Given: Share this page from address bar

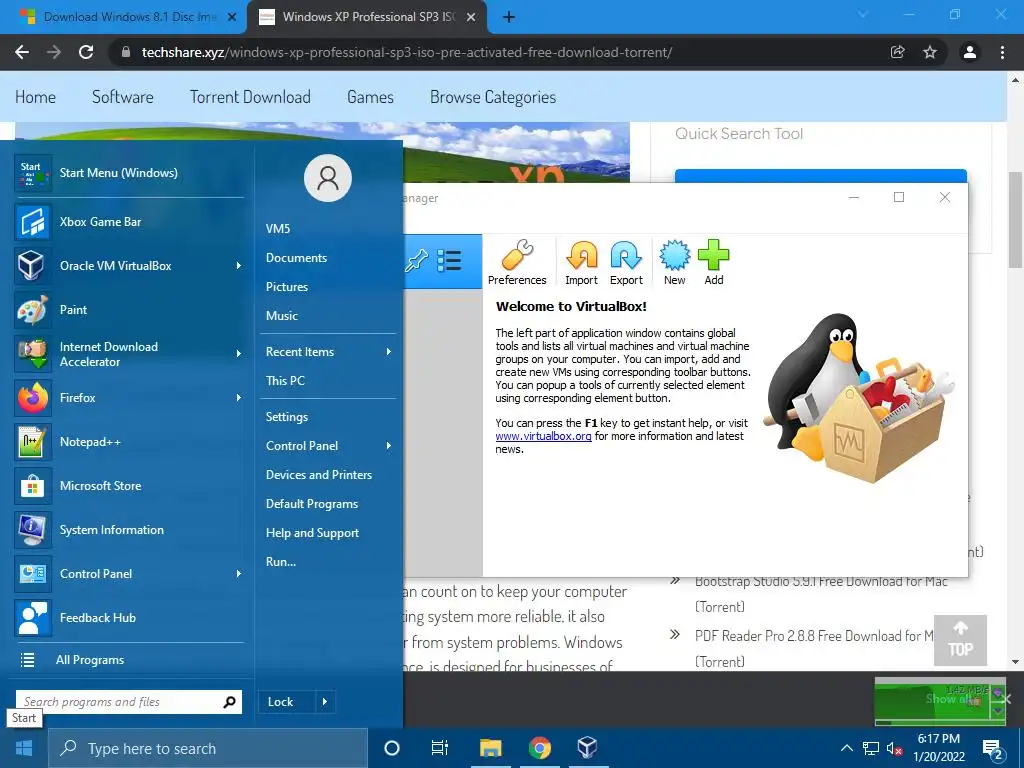Looking at the screenshot, I should coord(898,52).
